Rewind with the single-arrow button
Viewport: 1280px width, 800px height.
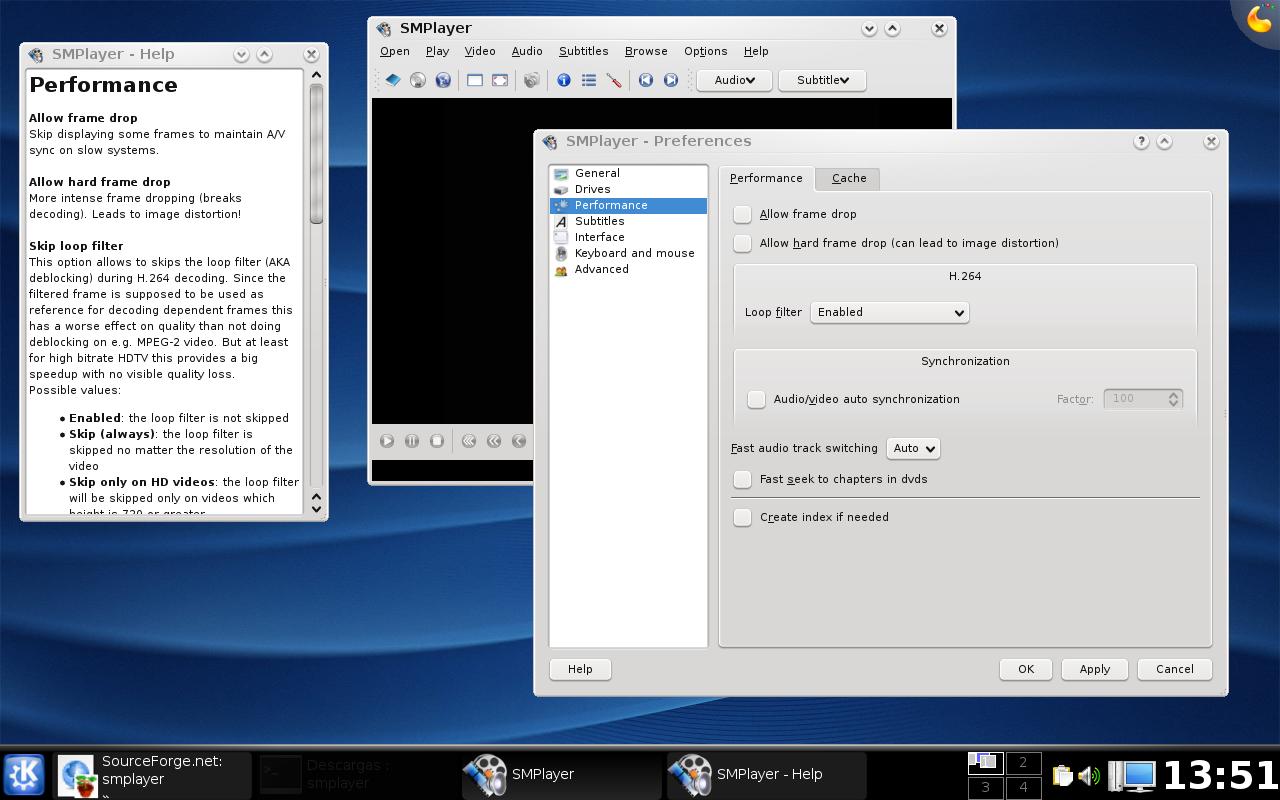coord(519,440)
